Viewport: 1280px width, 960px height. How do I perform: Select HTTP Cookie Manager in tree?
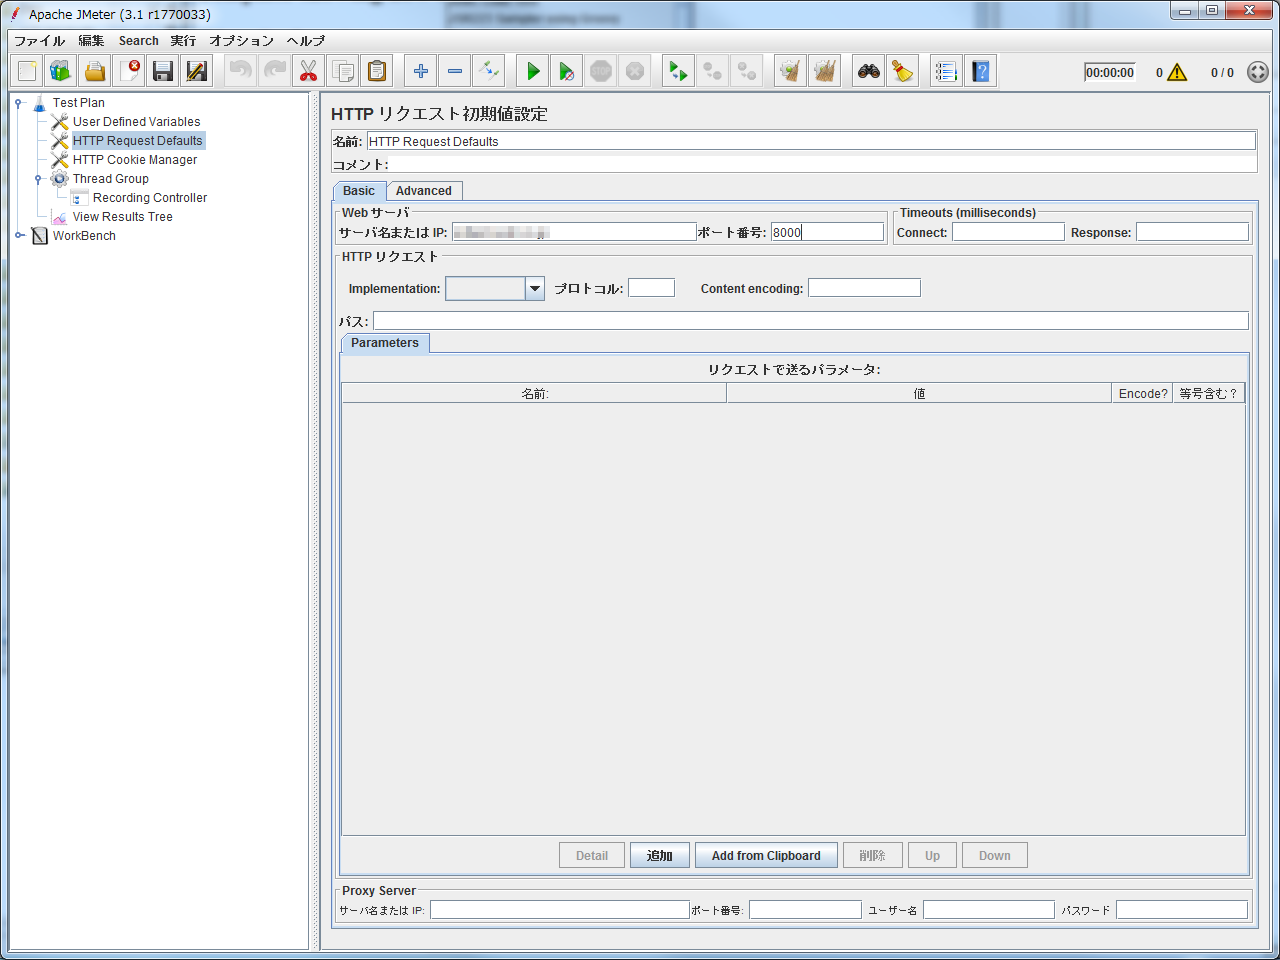pyautogui.click(x=135, y=160)
